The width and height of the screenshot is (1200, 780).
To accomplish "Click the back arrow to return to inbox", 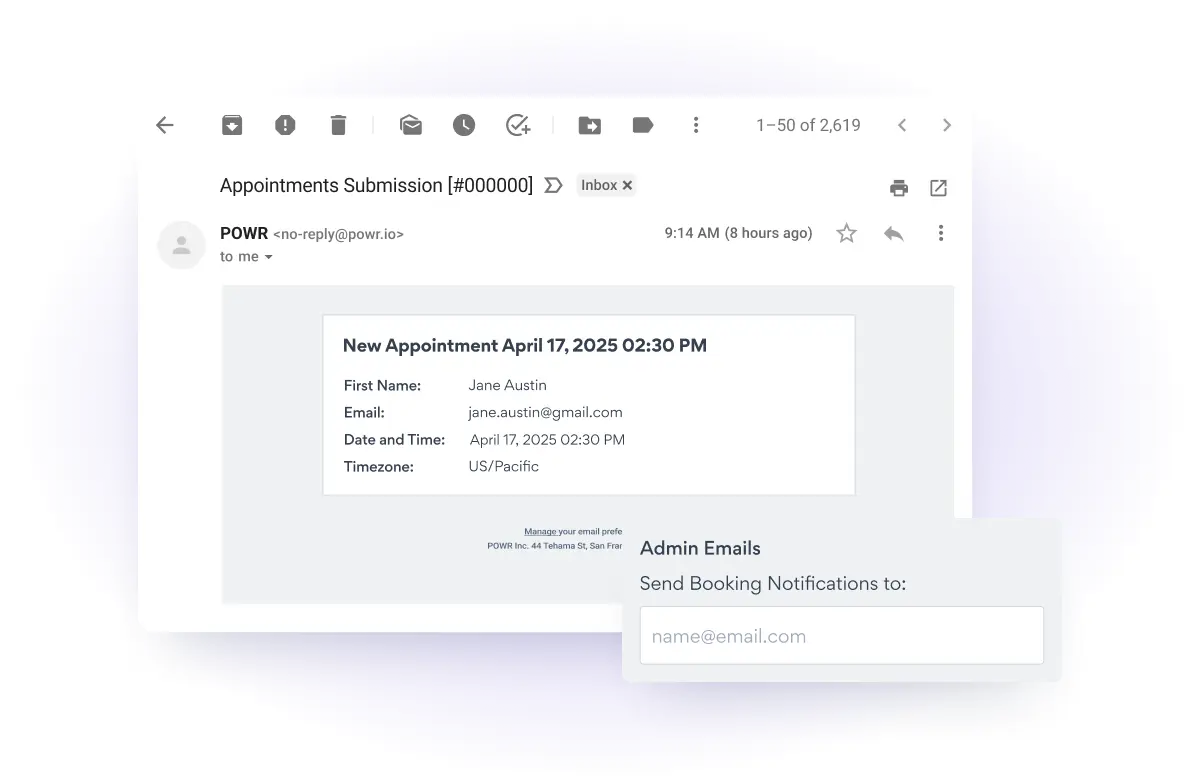I will (165, 125).
